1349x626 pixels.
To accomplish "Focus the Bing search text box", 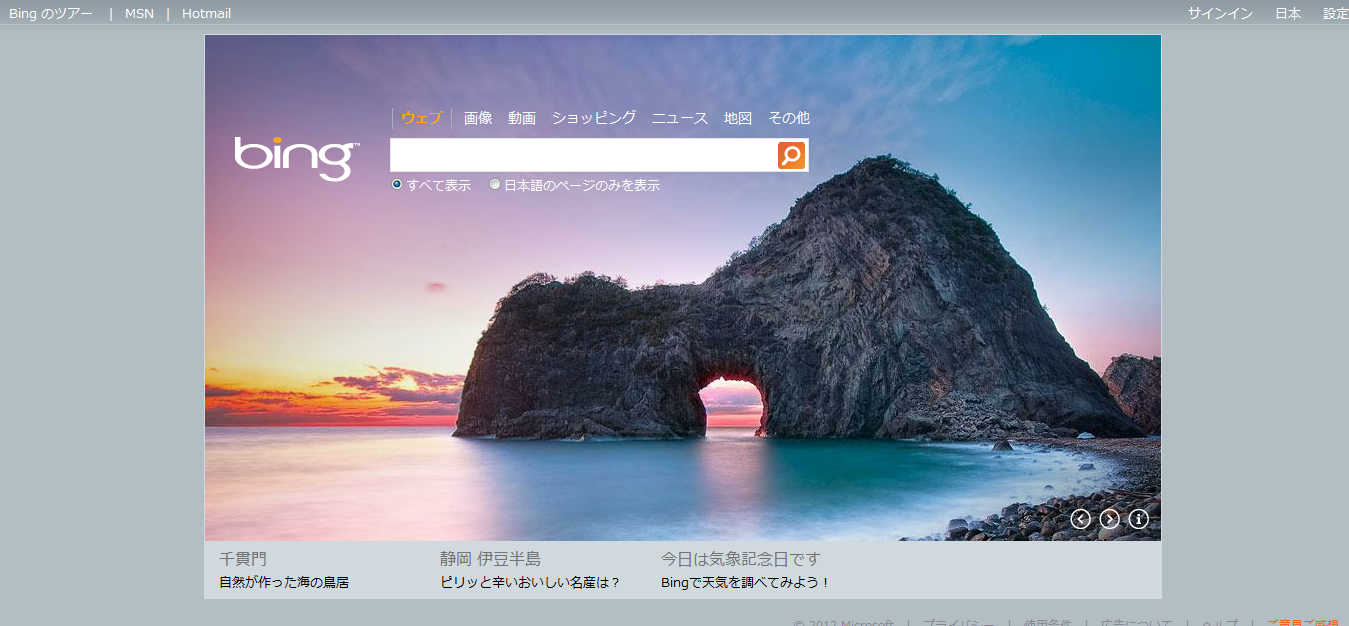I will click(x=583, y=155).
